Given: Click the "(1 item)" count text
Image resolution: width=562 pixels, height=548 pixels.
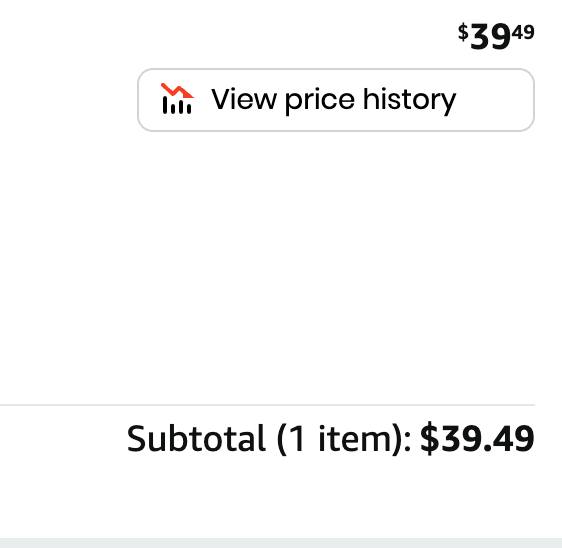Looking at the screenshot, I should (x=339, y=439).
